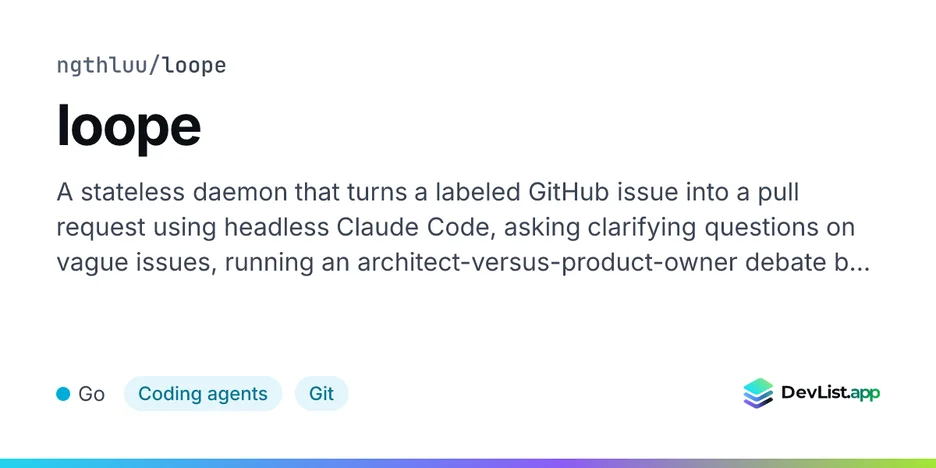Screen dimensions: 936x468
Task: Click the slash separator in repository path
Action: click(155, 66)
